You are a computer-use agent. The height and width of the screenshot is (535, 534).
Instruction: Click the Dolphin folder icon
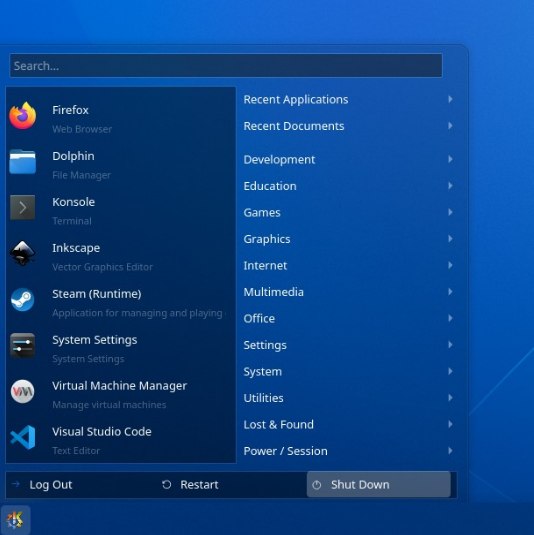click(x=23, y=162)
